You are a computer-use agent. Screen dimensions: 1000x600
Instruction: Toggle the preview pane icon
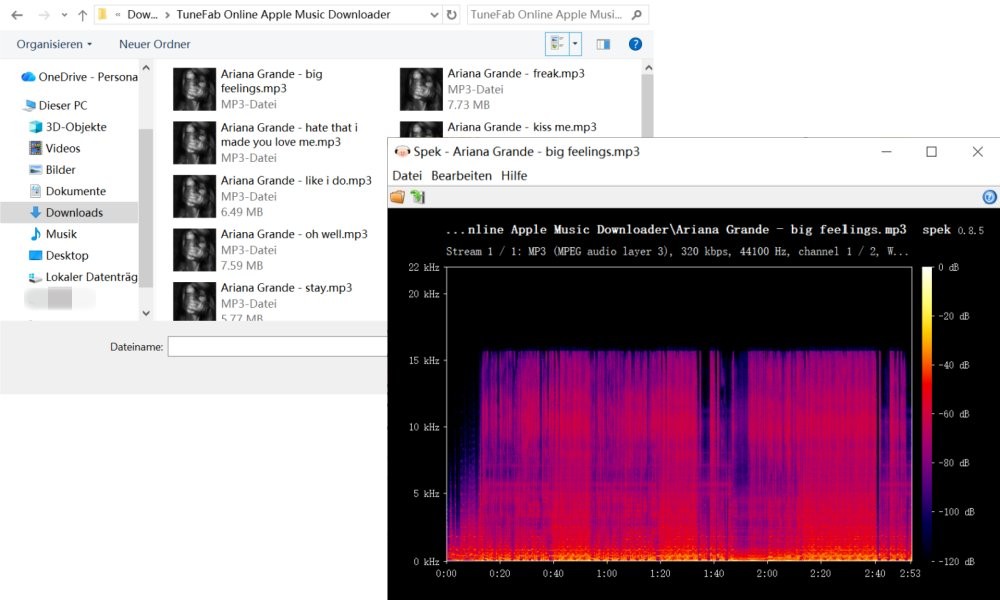point(603,44)
